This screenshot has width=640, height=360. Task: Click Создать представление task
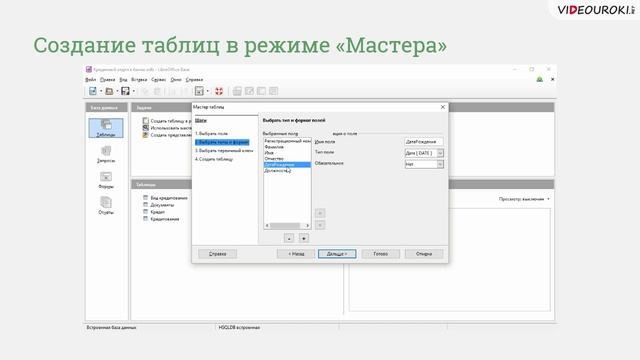pyautogui.click(x=167, y=135)
